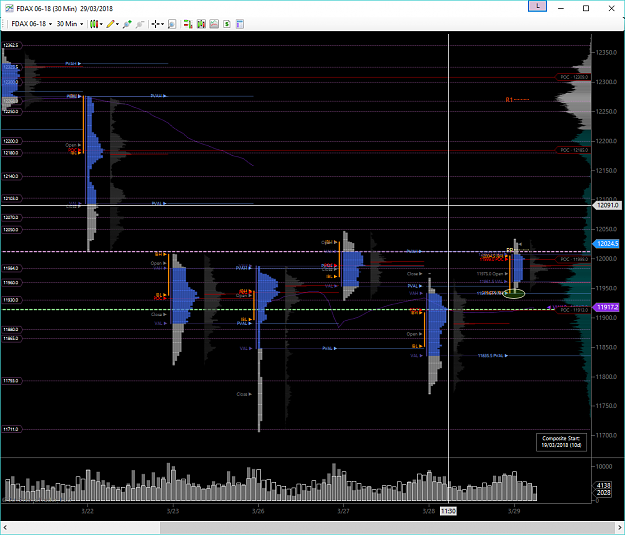Click the 12362.5 price level tag
625x535 pixels.
pos(11,45)
